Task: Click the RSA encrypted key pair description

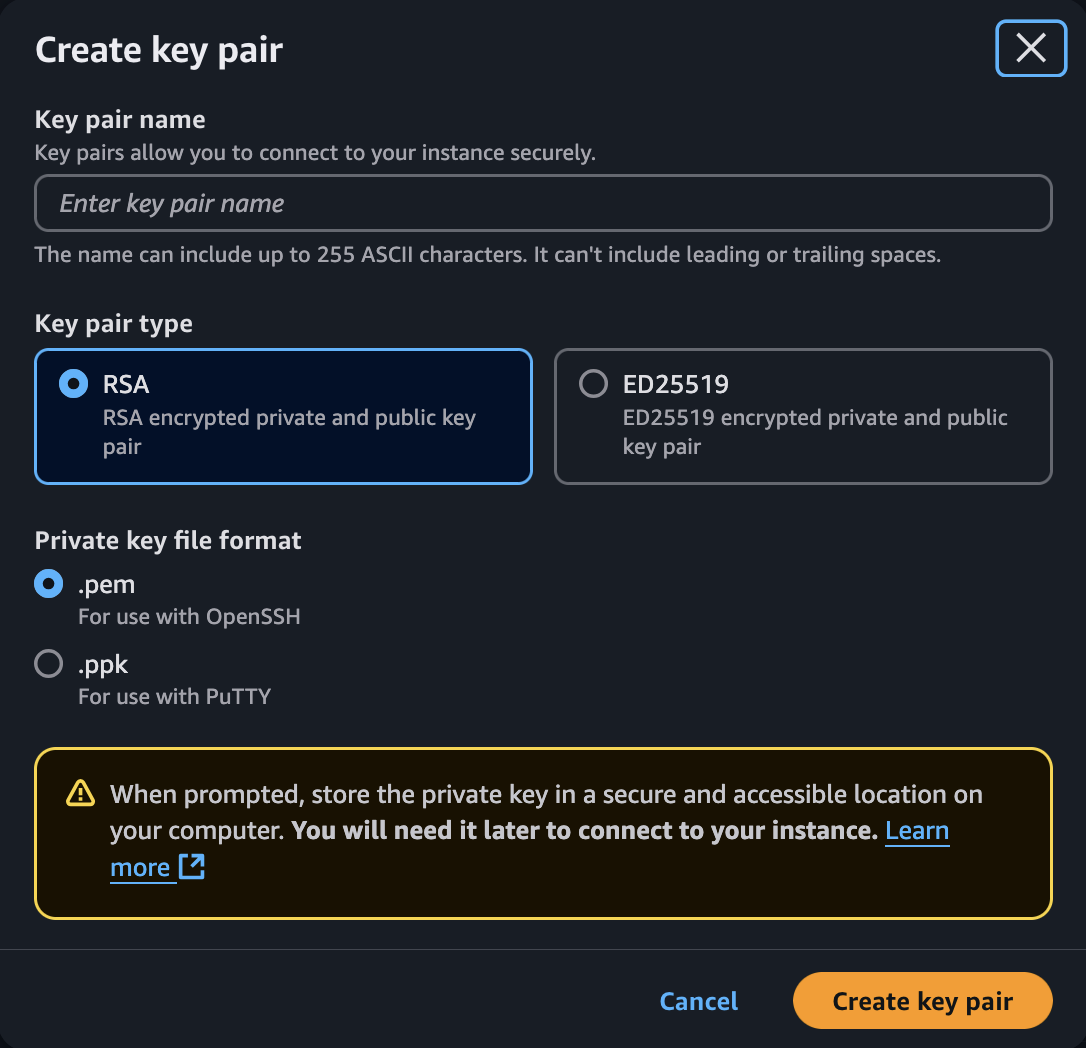Action: tap(290, 432)
